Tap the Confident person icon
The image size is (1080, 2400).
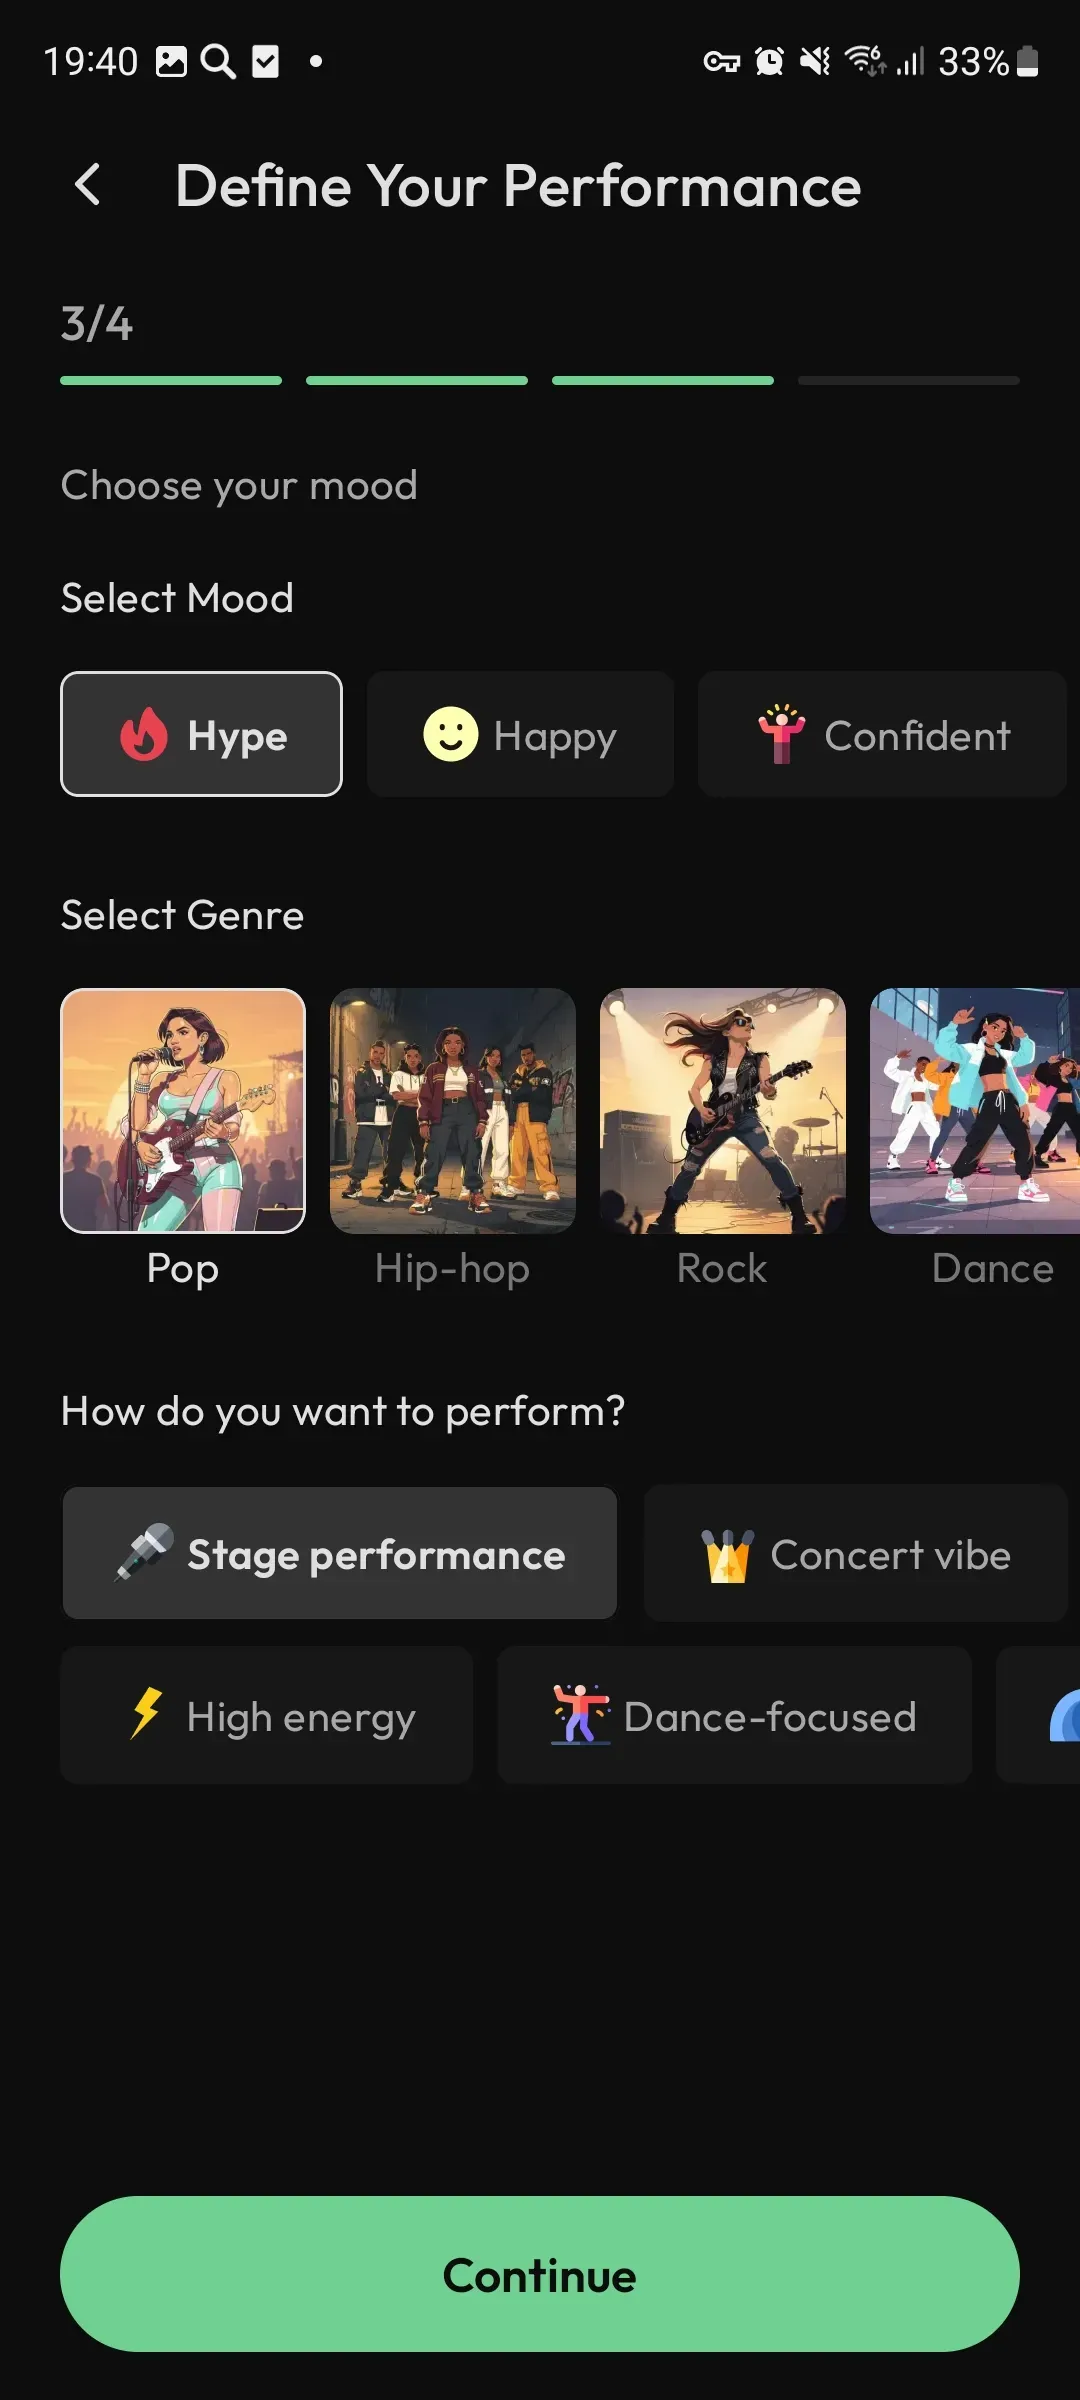point(781,734)
